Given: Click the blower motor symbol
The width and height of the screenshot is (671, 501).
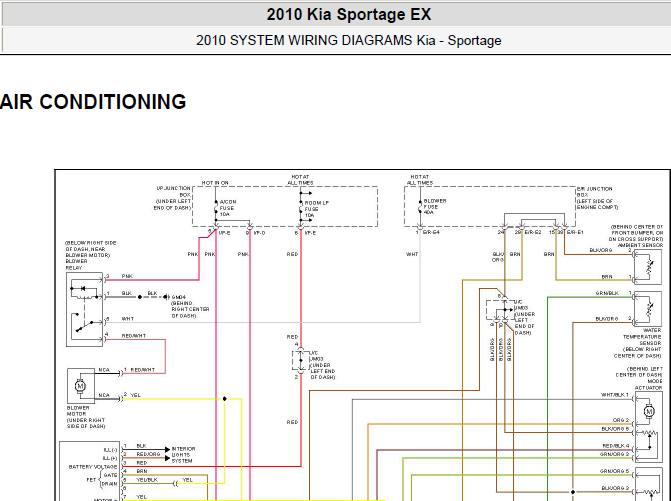Looking at the screenshot, I should pyautogui.click(x=80, y=386).
